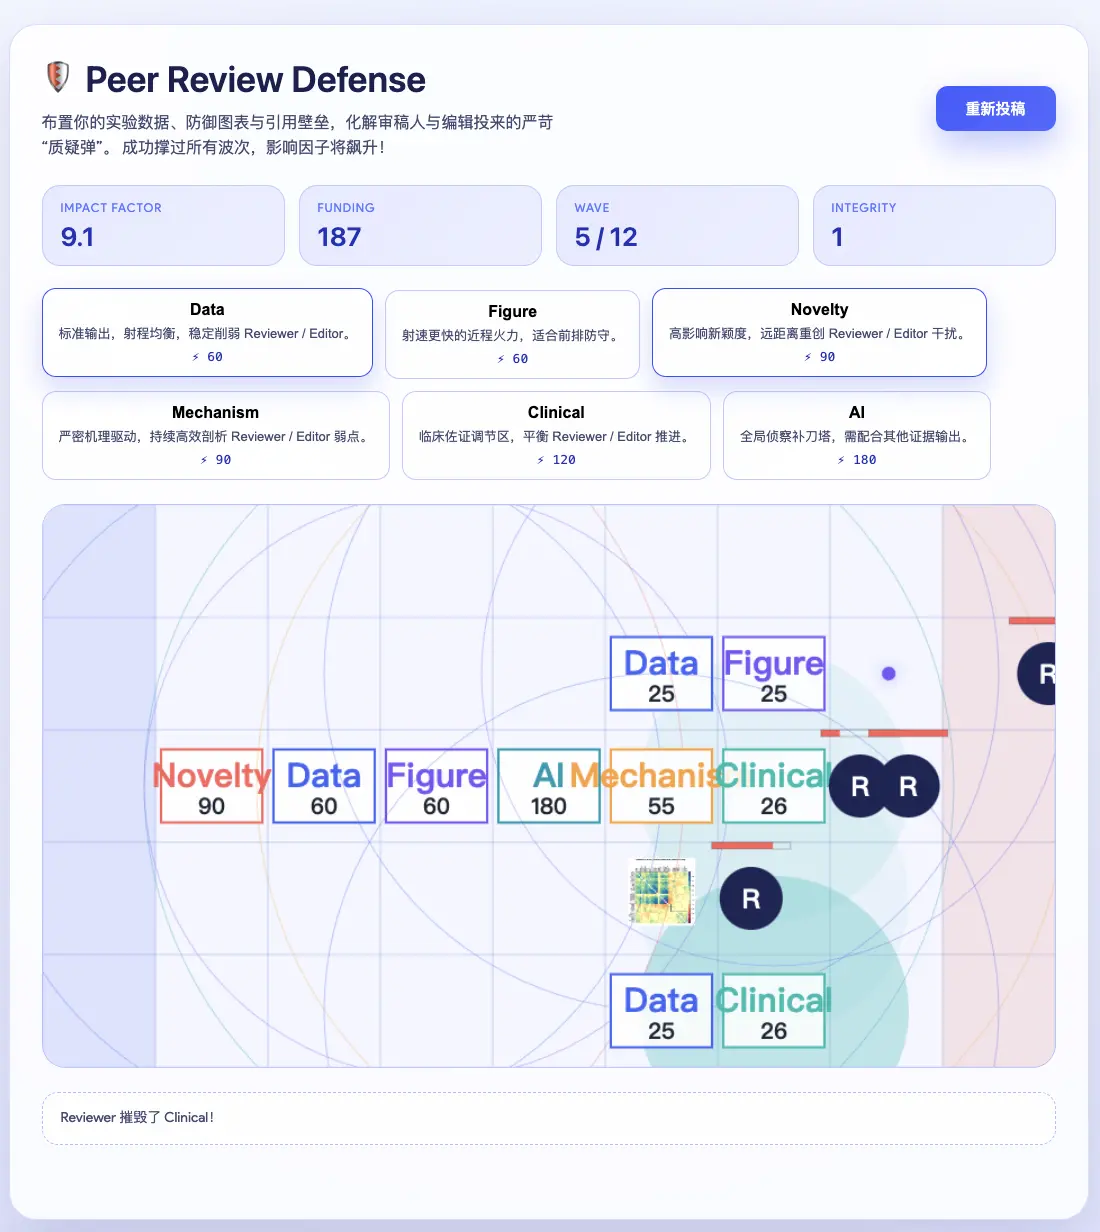Click the Data 25 tower in the top row
This screenshot has width=1100, height=1232.
[x=660, y=673]
